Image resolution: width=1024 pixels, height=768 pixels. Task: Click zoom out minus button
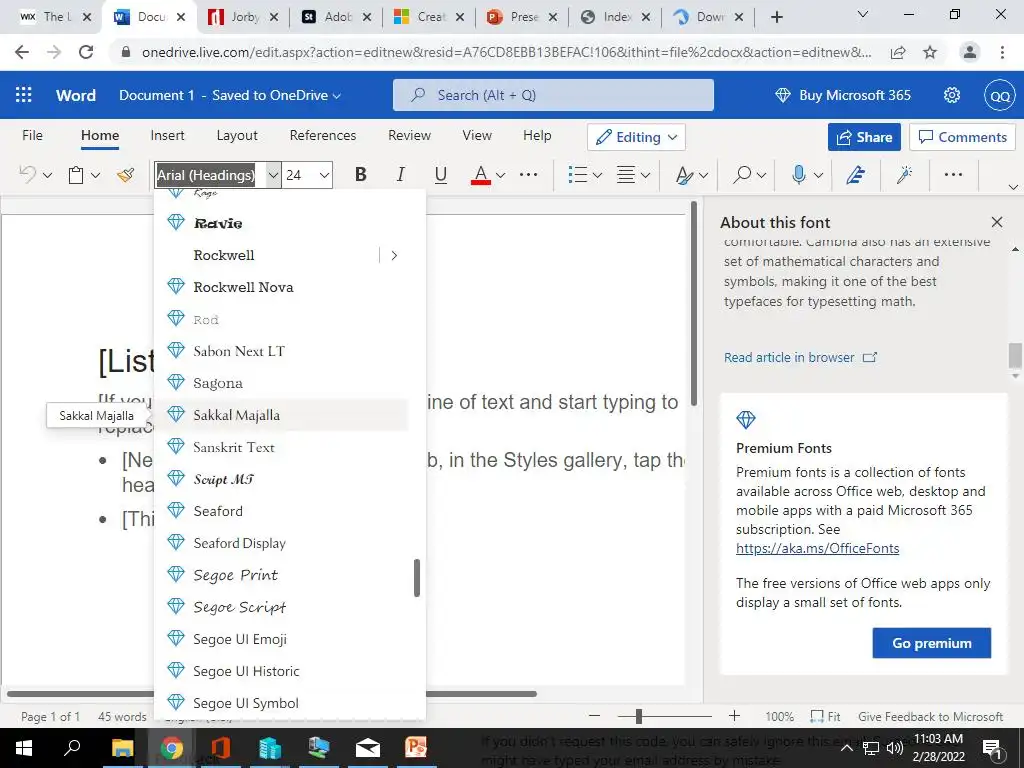[x=594, y=716]
